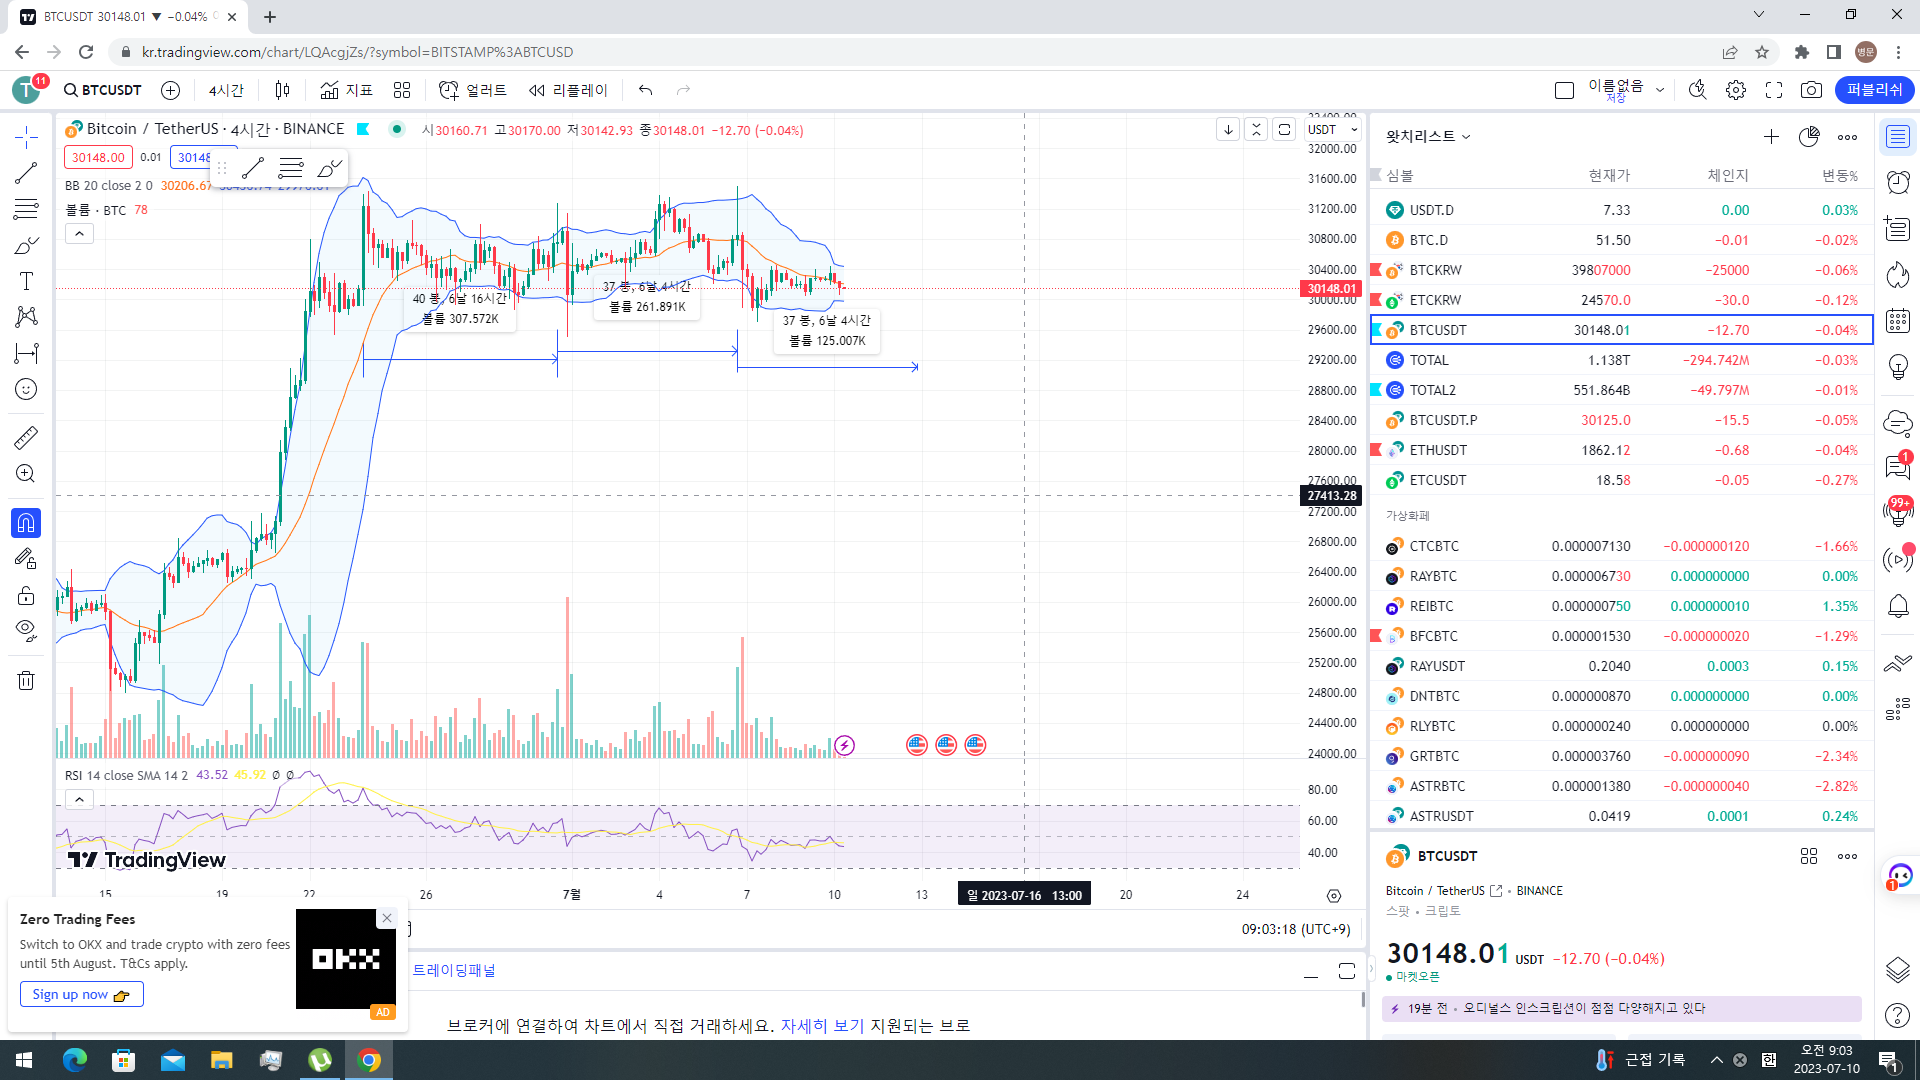The height and width of the screenshot is (1080, 1920).
Task: Add a symbol to the watchlist
Action: coord(1771,137)
